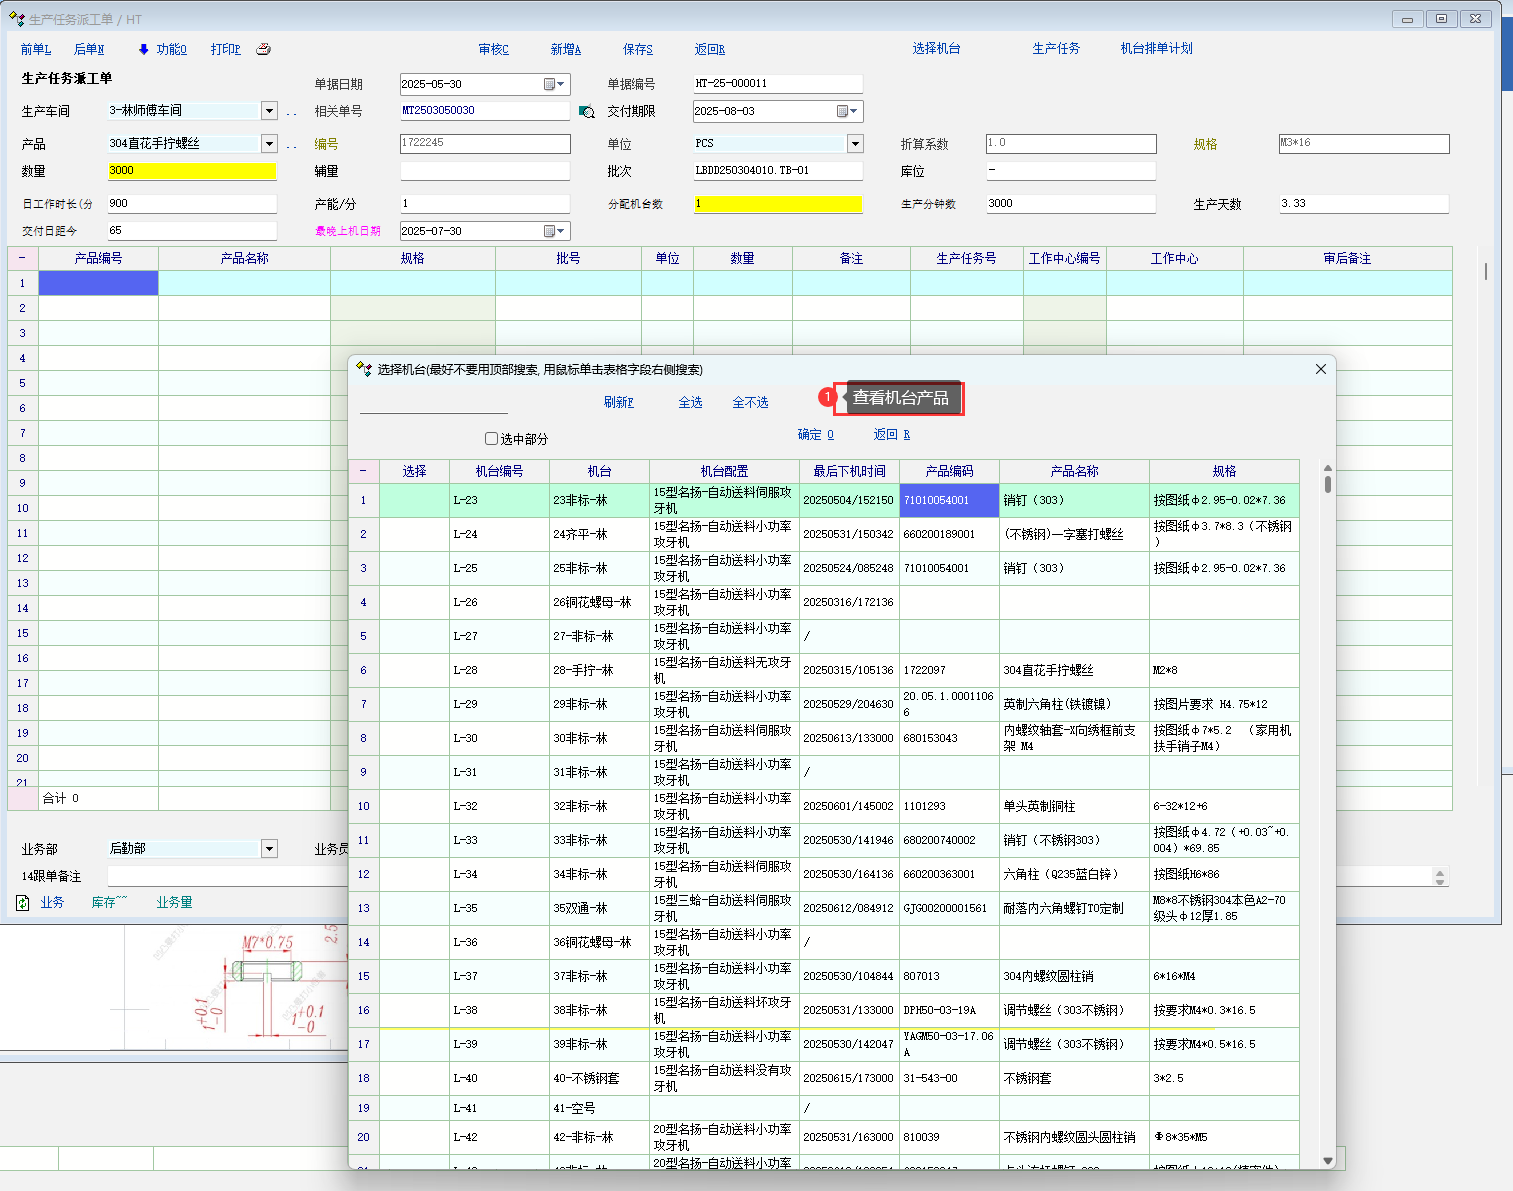Viewport: 1513px width, 1191px height.
Task: Close the 选择机台 dialog
Action: [1320, 369]
